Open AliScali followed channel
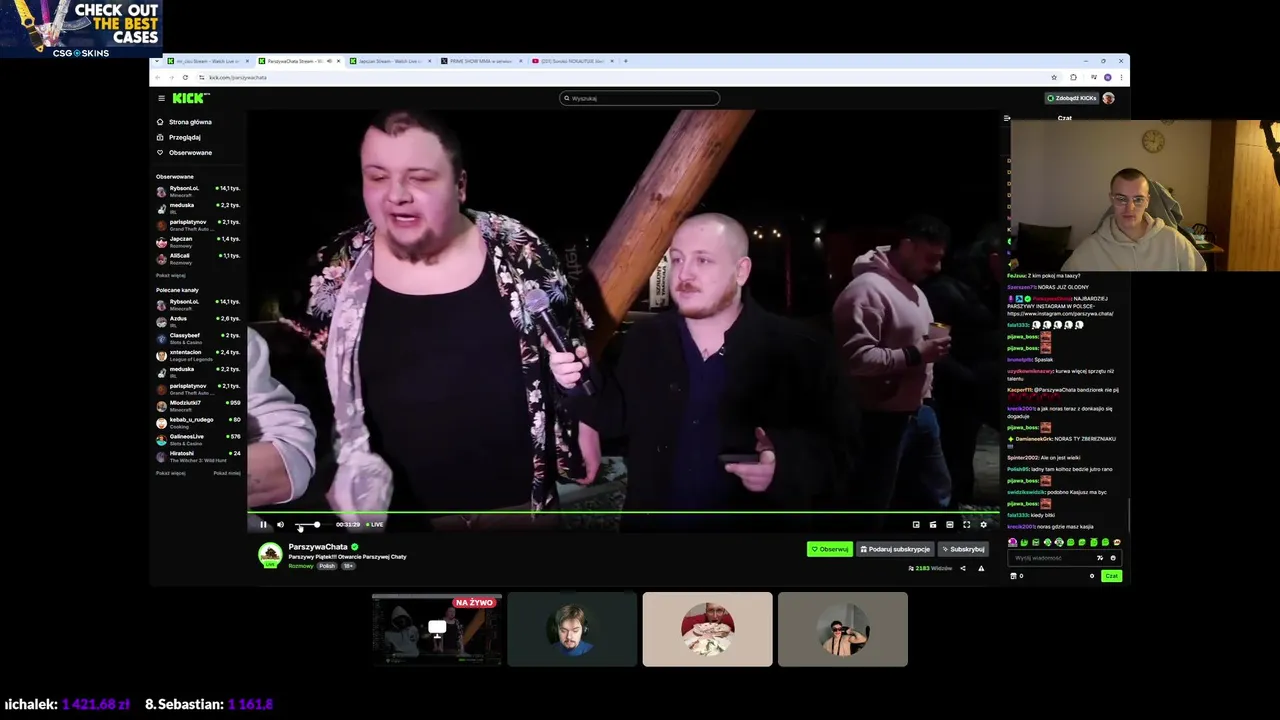This screenshot has width=1280, height=720. point(198,258)
